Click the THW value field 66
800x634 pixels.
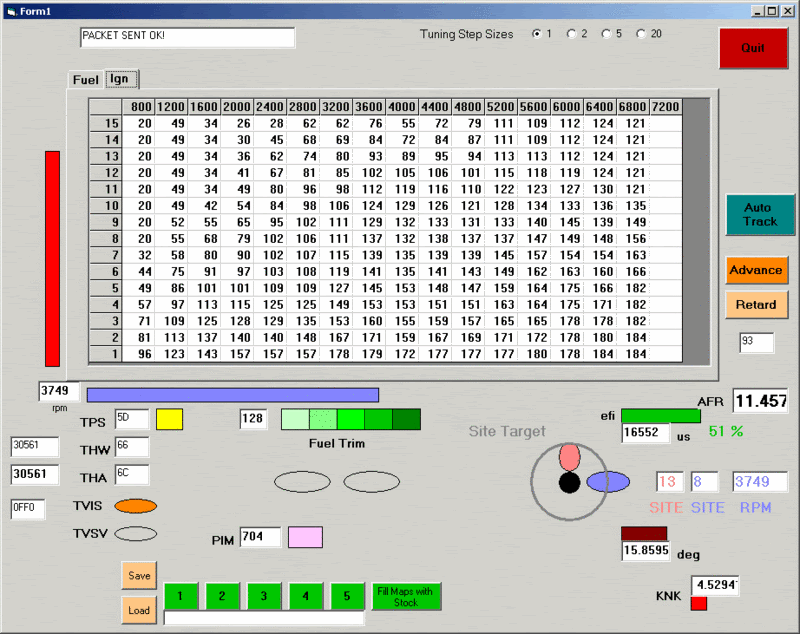coord(132,446)
